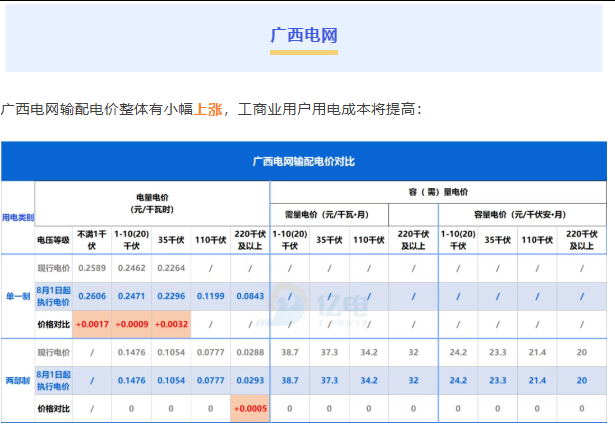This screenshot has width=615, height=429.
Task: Click the 两部制 category label
Action: [18, 381]
